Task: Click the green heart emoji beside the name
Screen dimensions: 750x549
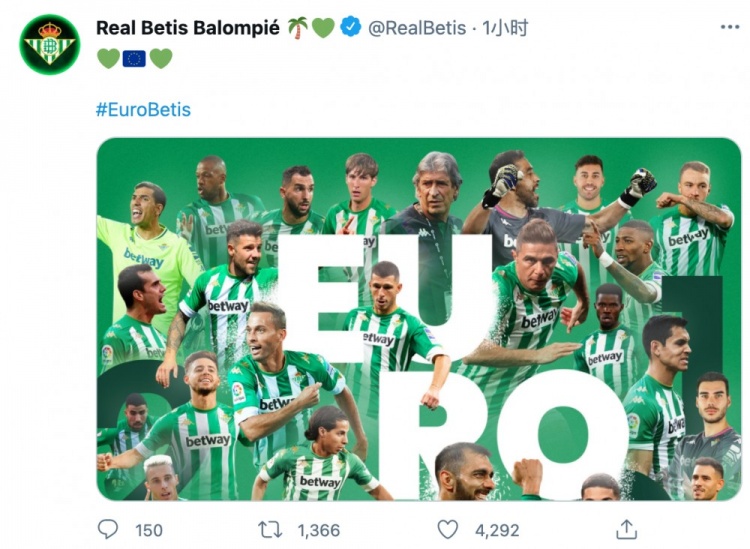Action: click(x=323, y=28)
